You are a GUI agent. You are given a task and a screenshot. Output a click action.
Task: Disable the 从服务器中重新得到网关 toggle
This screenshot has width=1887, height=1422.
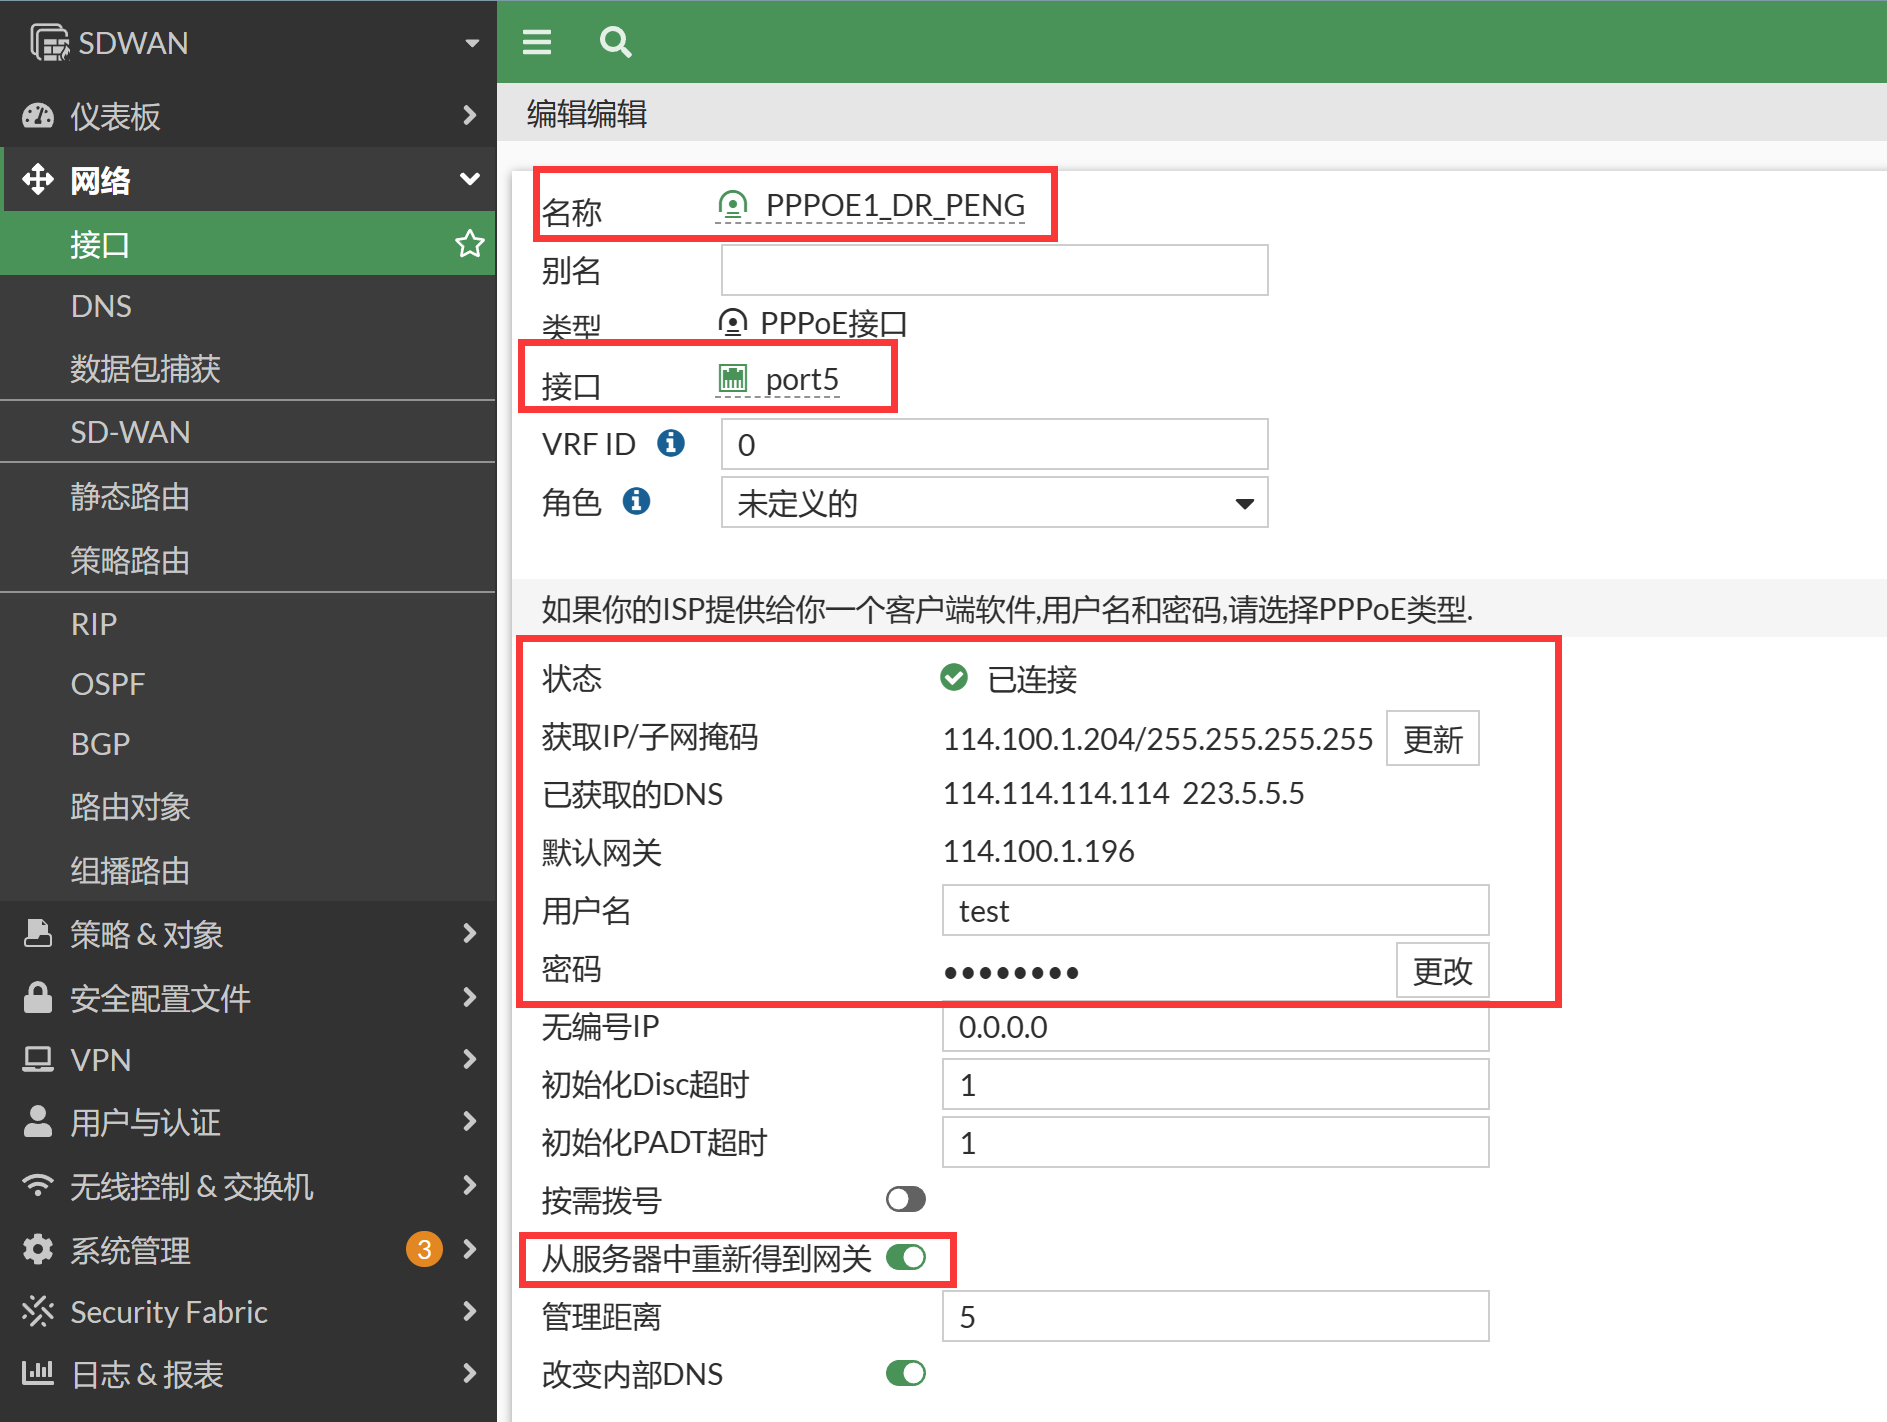tap(906, 1257)
